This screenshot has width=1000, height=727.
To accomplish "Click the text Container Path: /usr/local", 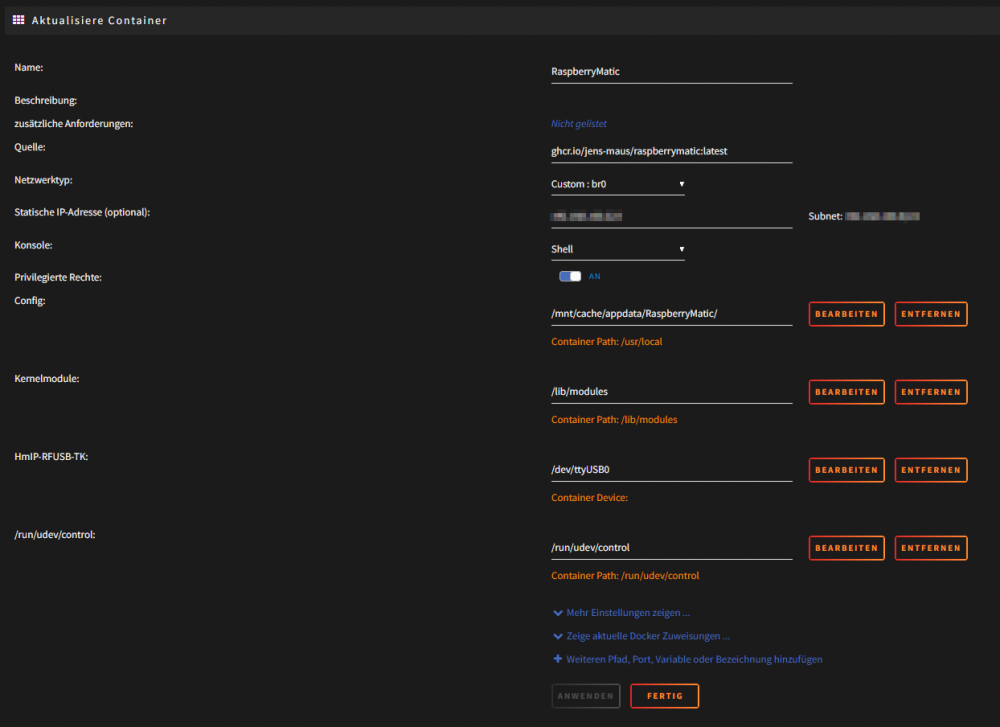I will click(x=607, y=342).
